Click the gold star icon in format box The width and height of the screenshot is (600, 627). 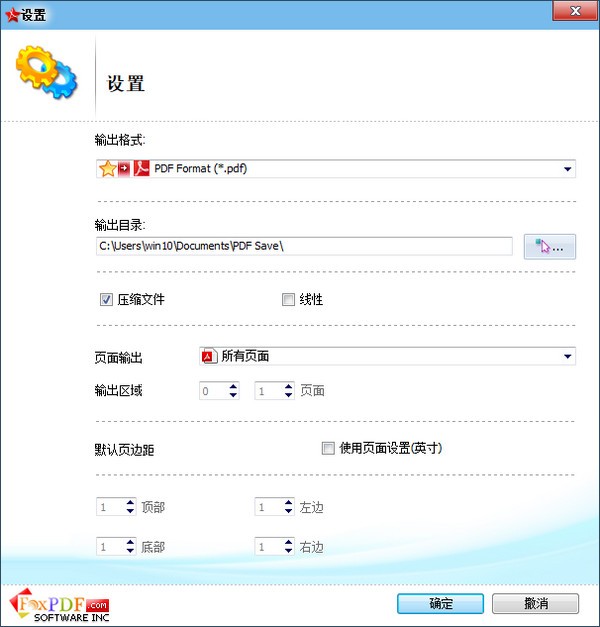(x=107, y=169)
